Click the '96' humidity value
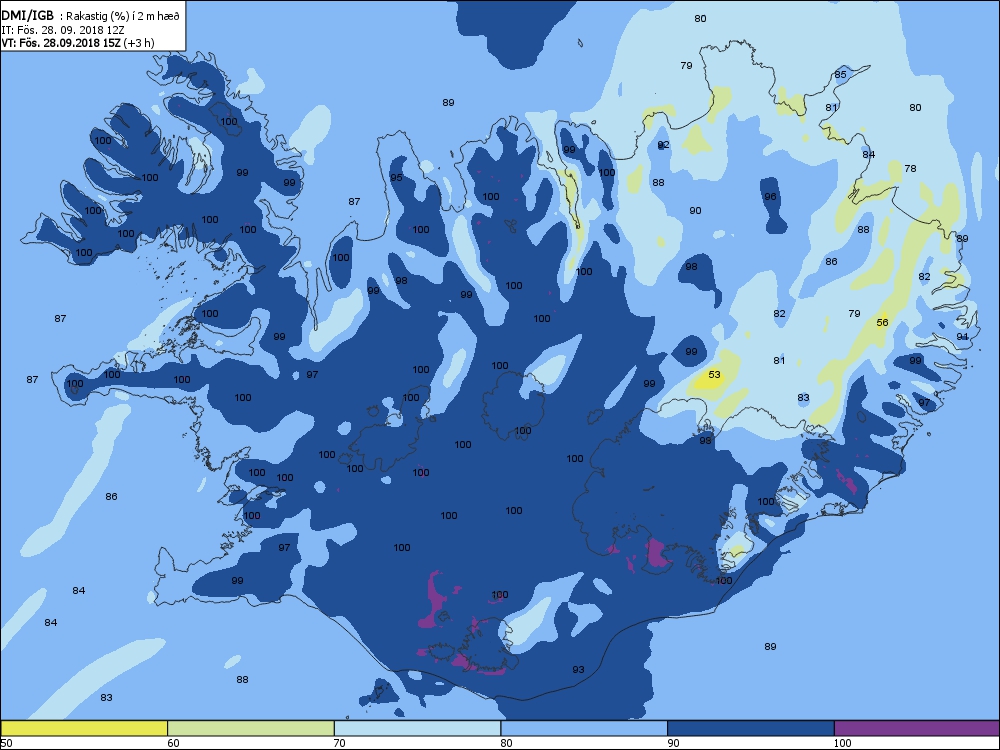The image size is (1000, 750). pos(770,196)
